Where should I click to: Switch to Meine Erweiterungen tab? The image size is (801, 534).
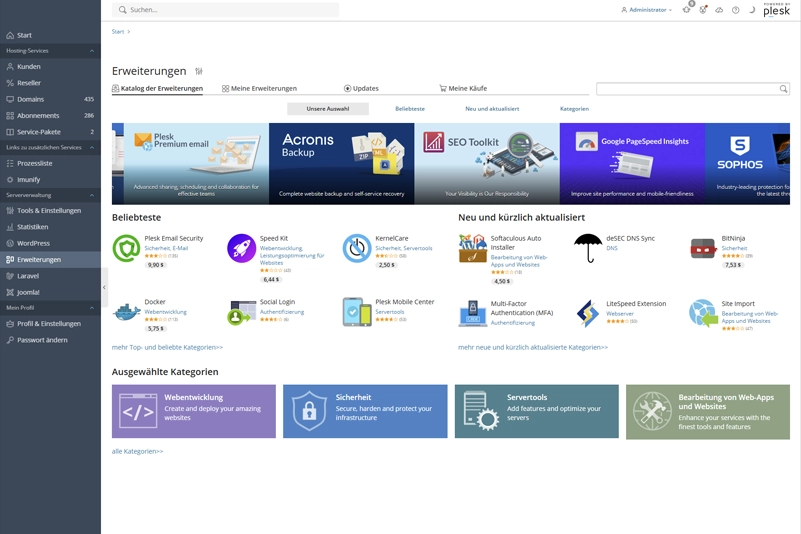coord(259,88)
